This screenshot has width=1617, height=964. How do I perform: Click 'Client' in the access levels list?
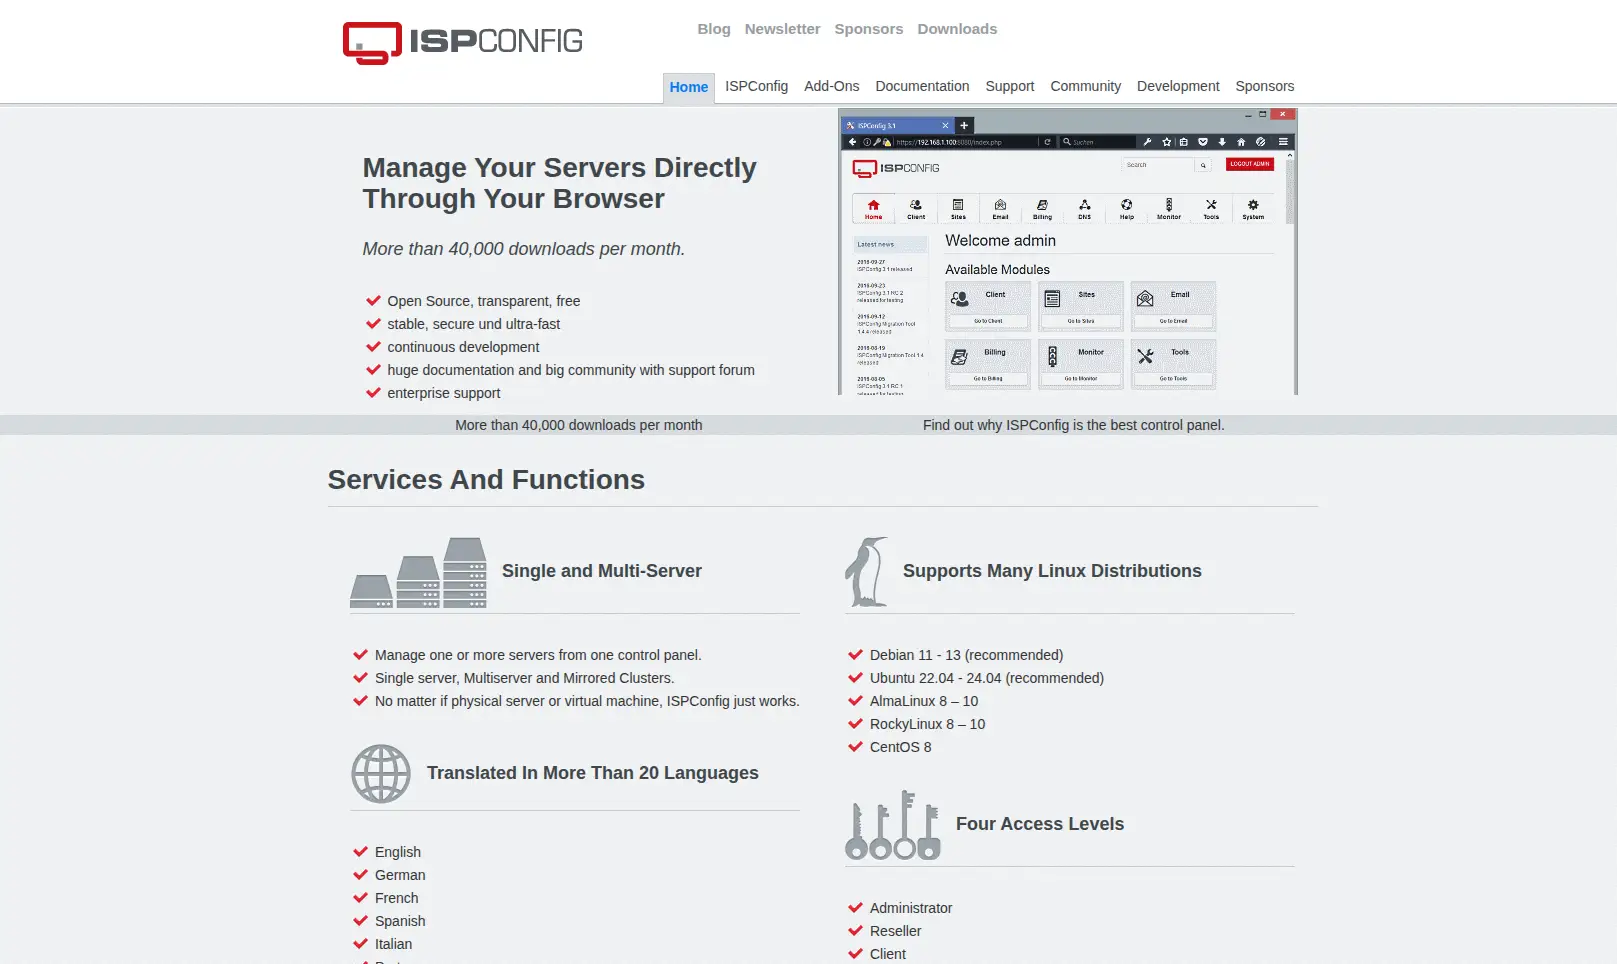click(888, 954)
